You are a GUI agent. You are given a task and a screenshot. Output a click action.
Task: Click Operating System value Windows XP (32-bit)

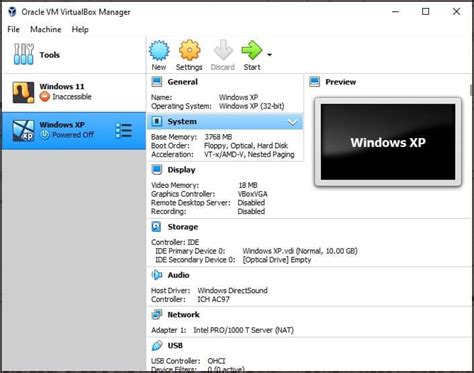click(x=252, y=106)
